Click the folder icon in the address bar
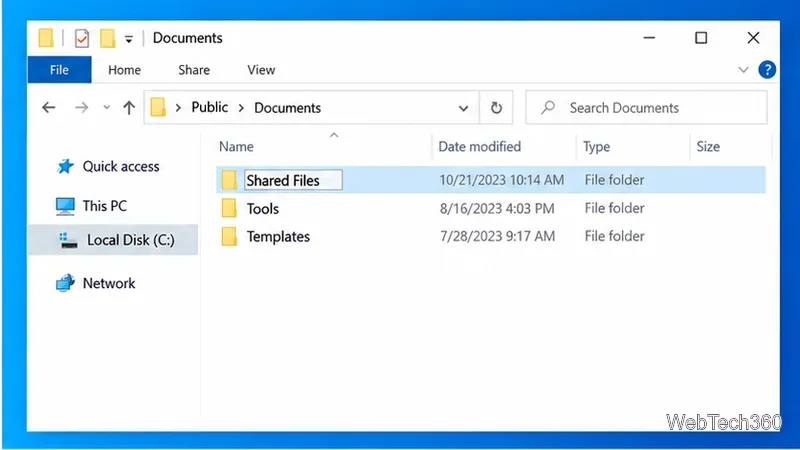800x450 pixels. pos(158,107)
